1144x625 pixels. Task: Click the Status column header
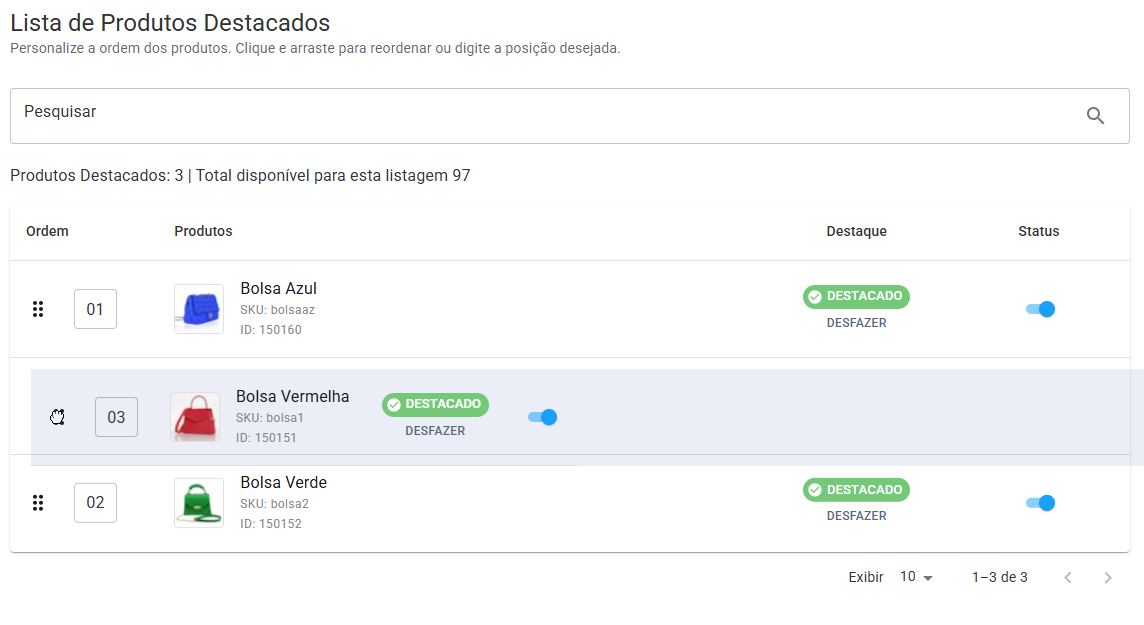(x=1039, y=231)
